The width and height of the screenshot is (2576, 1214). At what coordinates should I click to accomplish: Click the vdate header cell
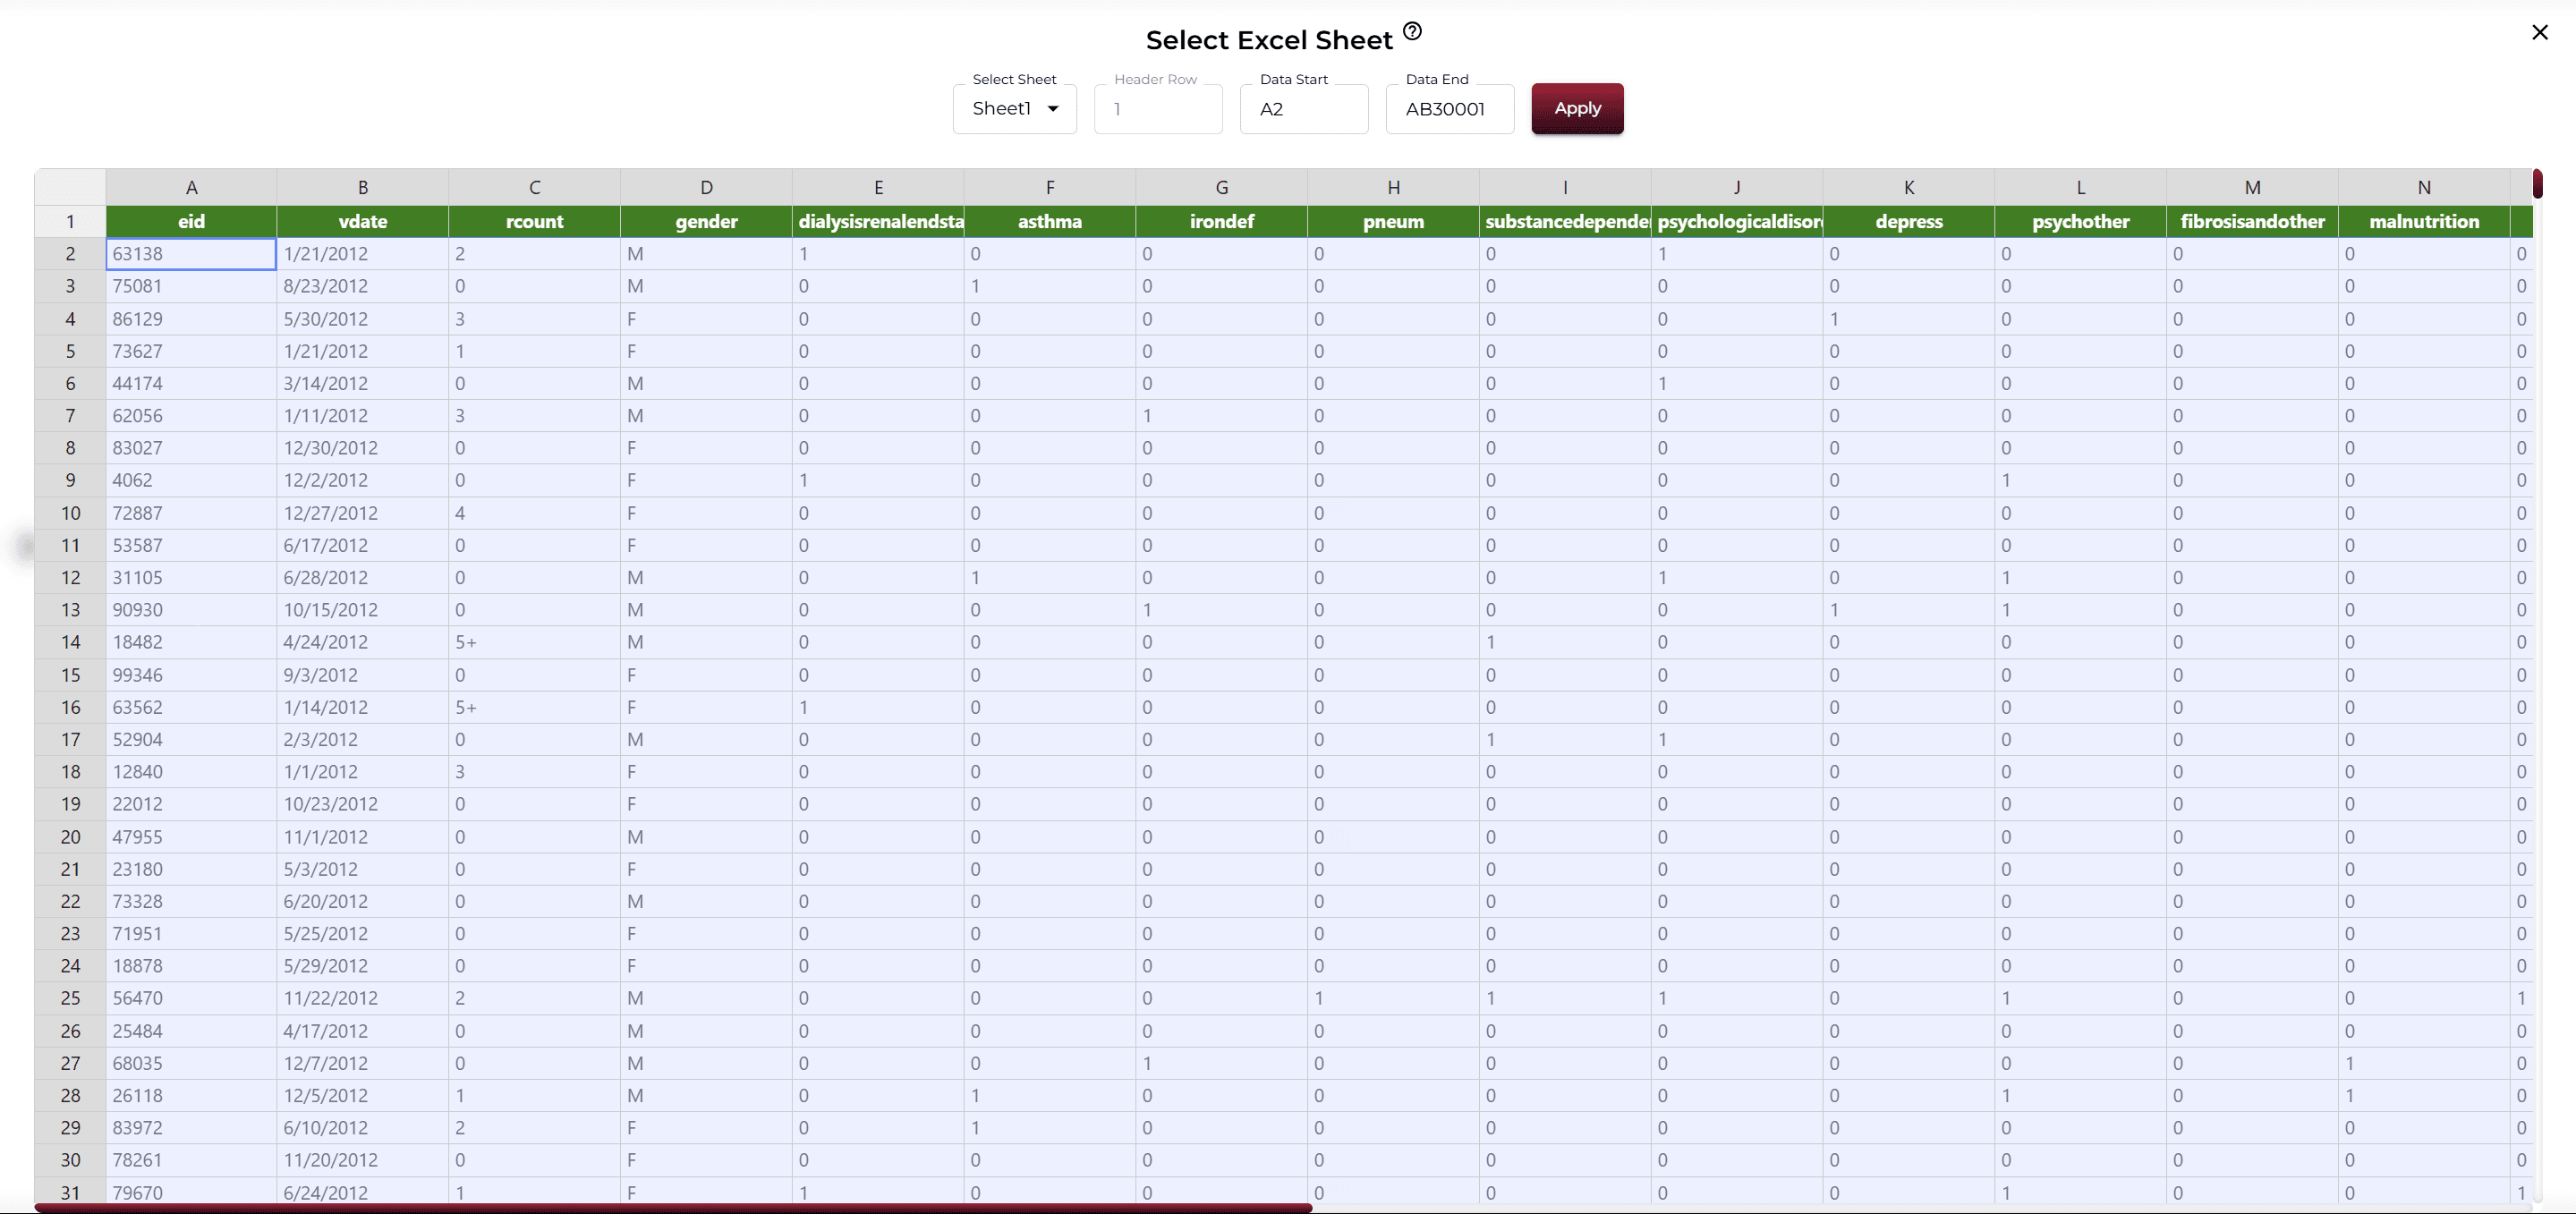coord(363,221)
